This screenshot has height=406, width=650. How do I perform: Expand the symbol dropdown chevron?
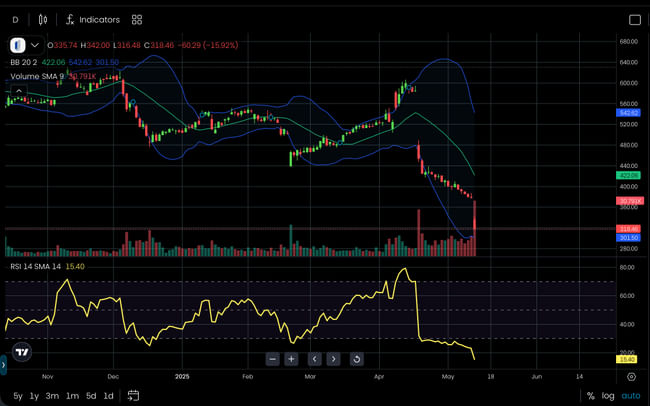36,45
